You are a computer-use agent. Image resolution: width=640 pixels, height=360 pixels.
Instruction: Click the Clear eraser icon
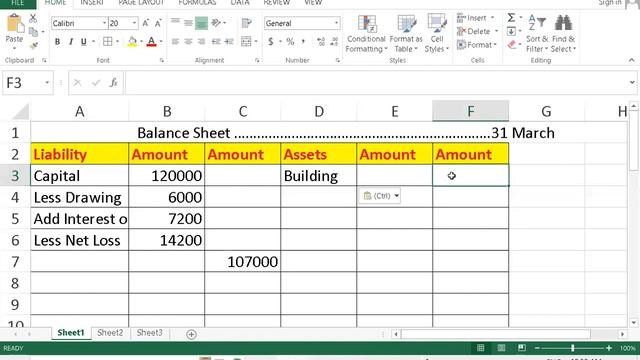[x=512, y=45]
